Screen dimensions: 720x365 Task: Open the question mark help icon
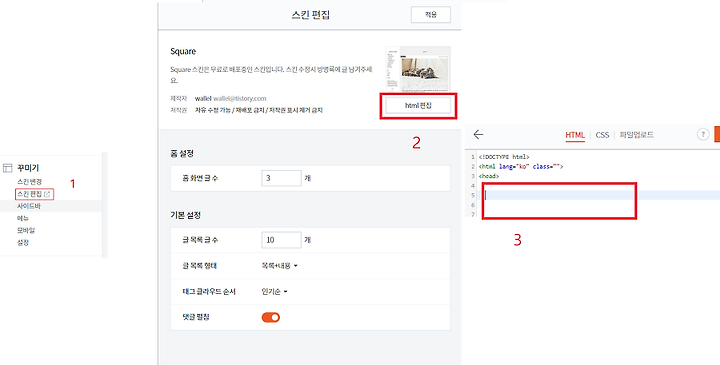703,134
